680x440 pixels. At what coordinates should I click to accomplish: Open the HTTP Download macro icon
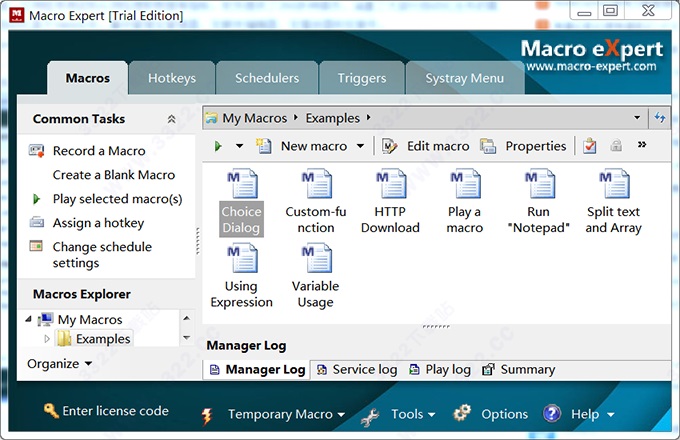click(390, 185)
